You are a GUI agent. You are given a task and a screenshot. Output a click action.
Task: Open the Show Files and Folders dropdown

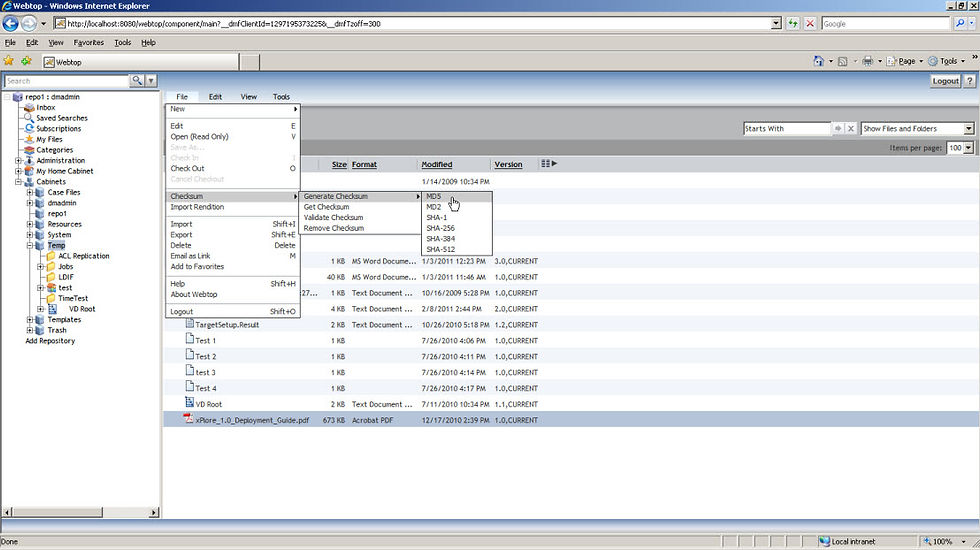tap(969, 128)
